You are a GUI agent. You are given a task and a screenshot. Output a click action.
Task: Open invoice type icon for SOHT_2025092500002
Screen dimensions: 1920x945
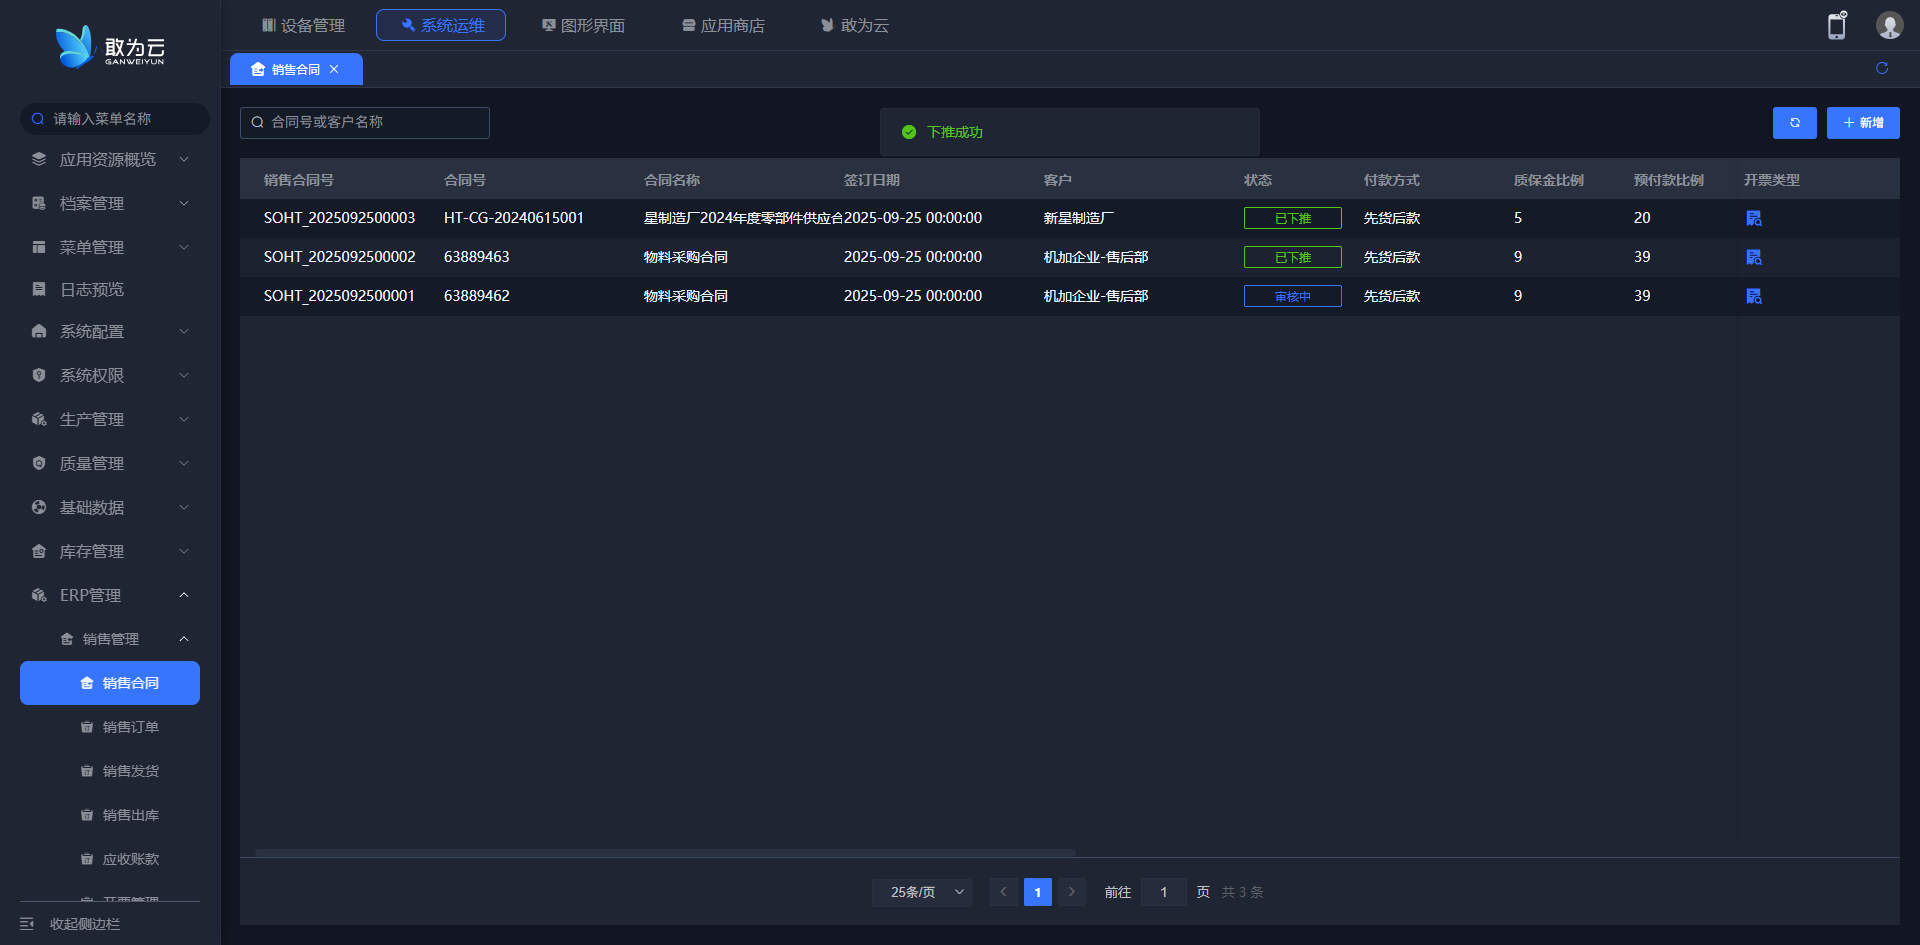click(1753, 257)
